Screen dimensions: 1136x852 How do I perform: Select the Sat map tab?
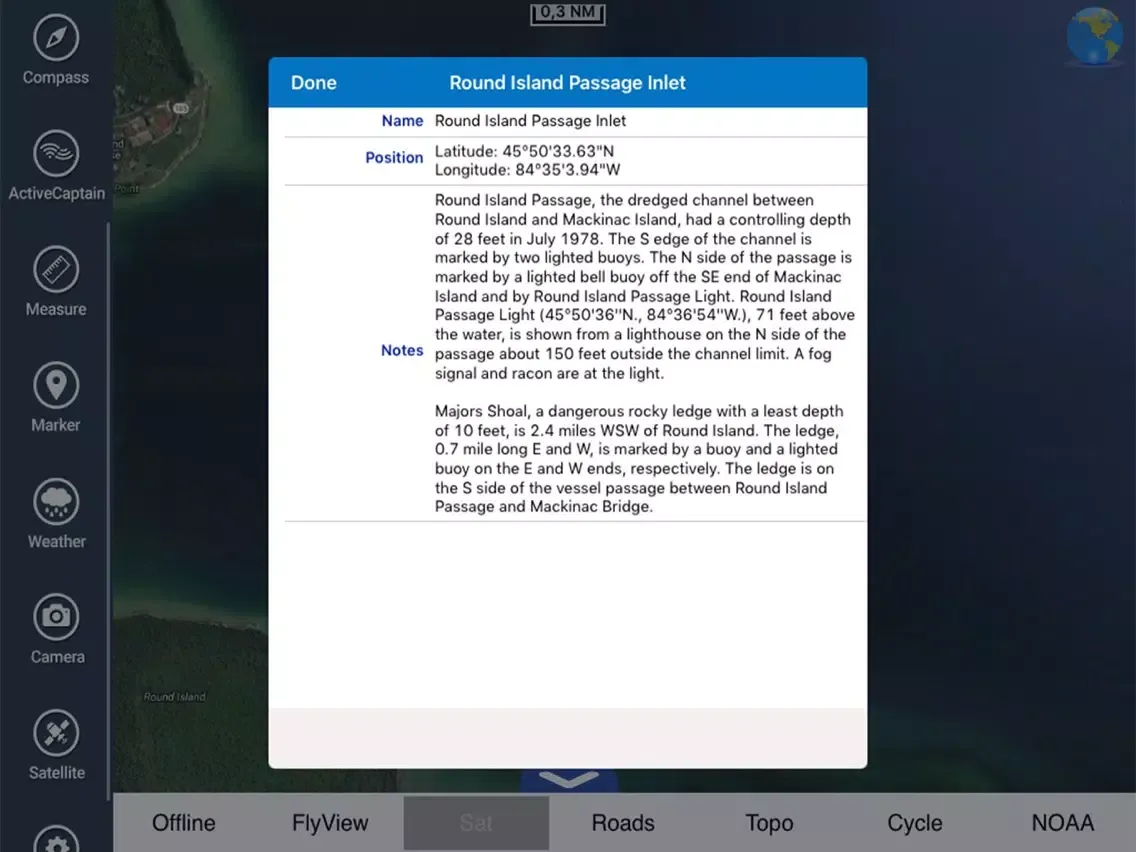click(x=476, y=823)
